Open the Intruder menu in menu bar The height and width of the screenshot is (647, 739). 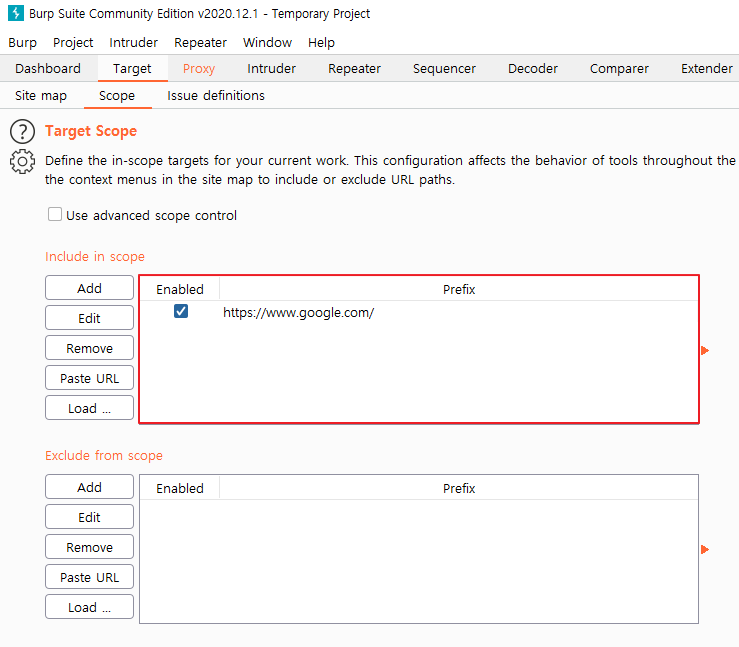coord(133,42)
